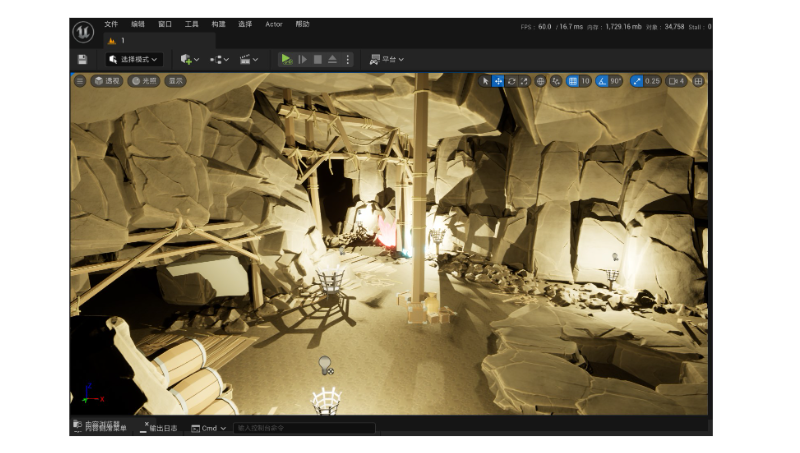800x453 pixels.
Task: Open the viewport hamburger options menu
Action: (x=80, y=81)
